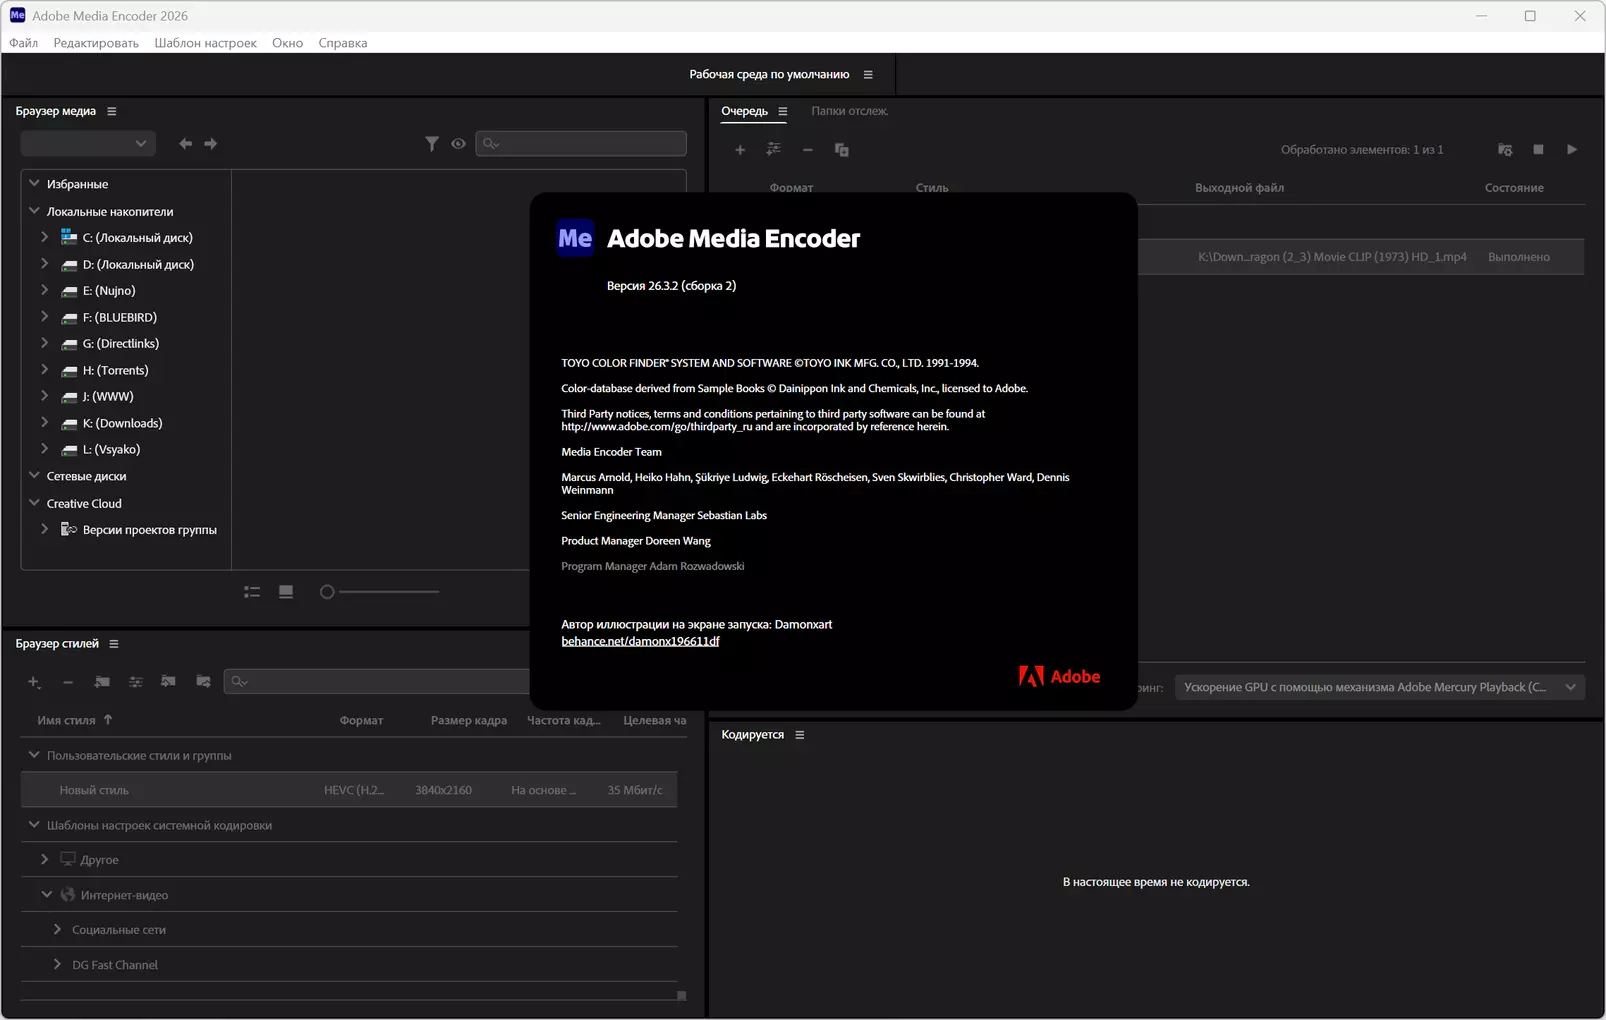Open the Файл menu
Image resolution: width=1606 pixels, height=1020 pixels.
(24, 43)
